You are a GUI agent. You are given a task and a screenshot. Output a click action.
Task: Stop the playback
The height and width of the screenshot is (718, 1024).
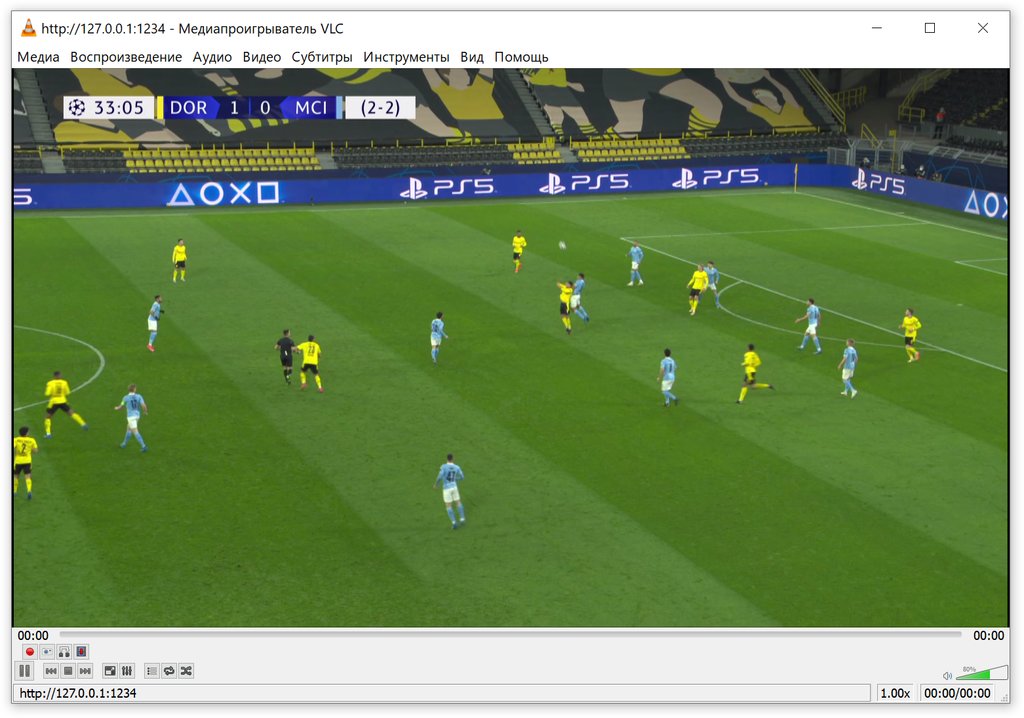pyautogui.click(x=68, y=671)
